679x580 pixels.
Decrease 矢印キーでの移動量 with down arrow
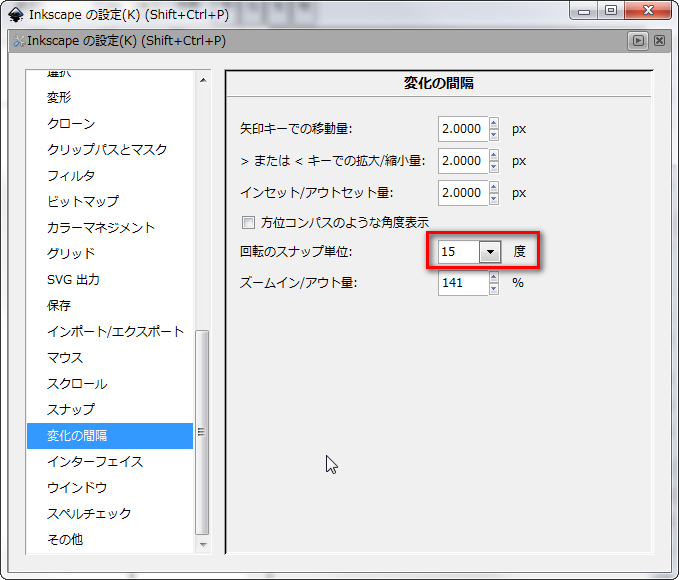(x=494, y=135)
